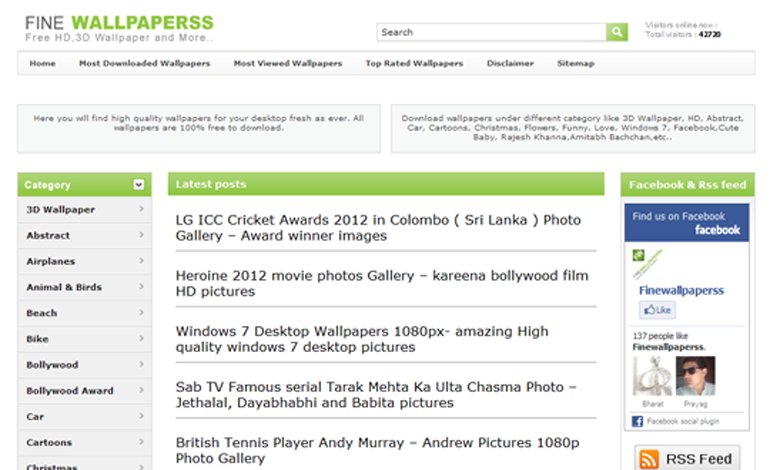Open Prayag's profile thumbnail
Image resolution: width=770 pixels, height=470 pixels.
coord(695,376)
